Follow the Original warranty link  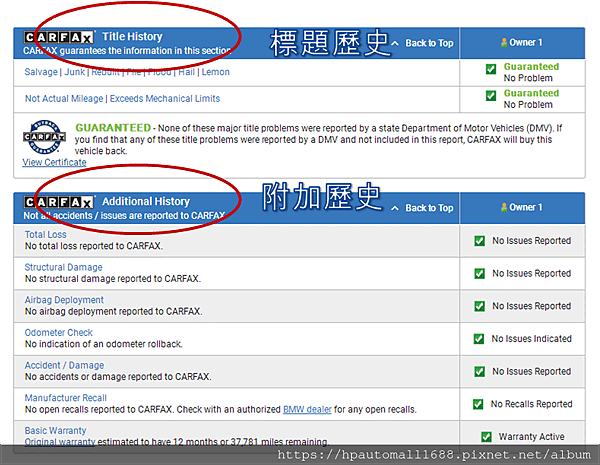60,442
